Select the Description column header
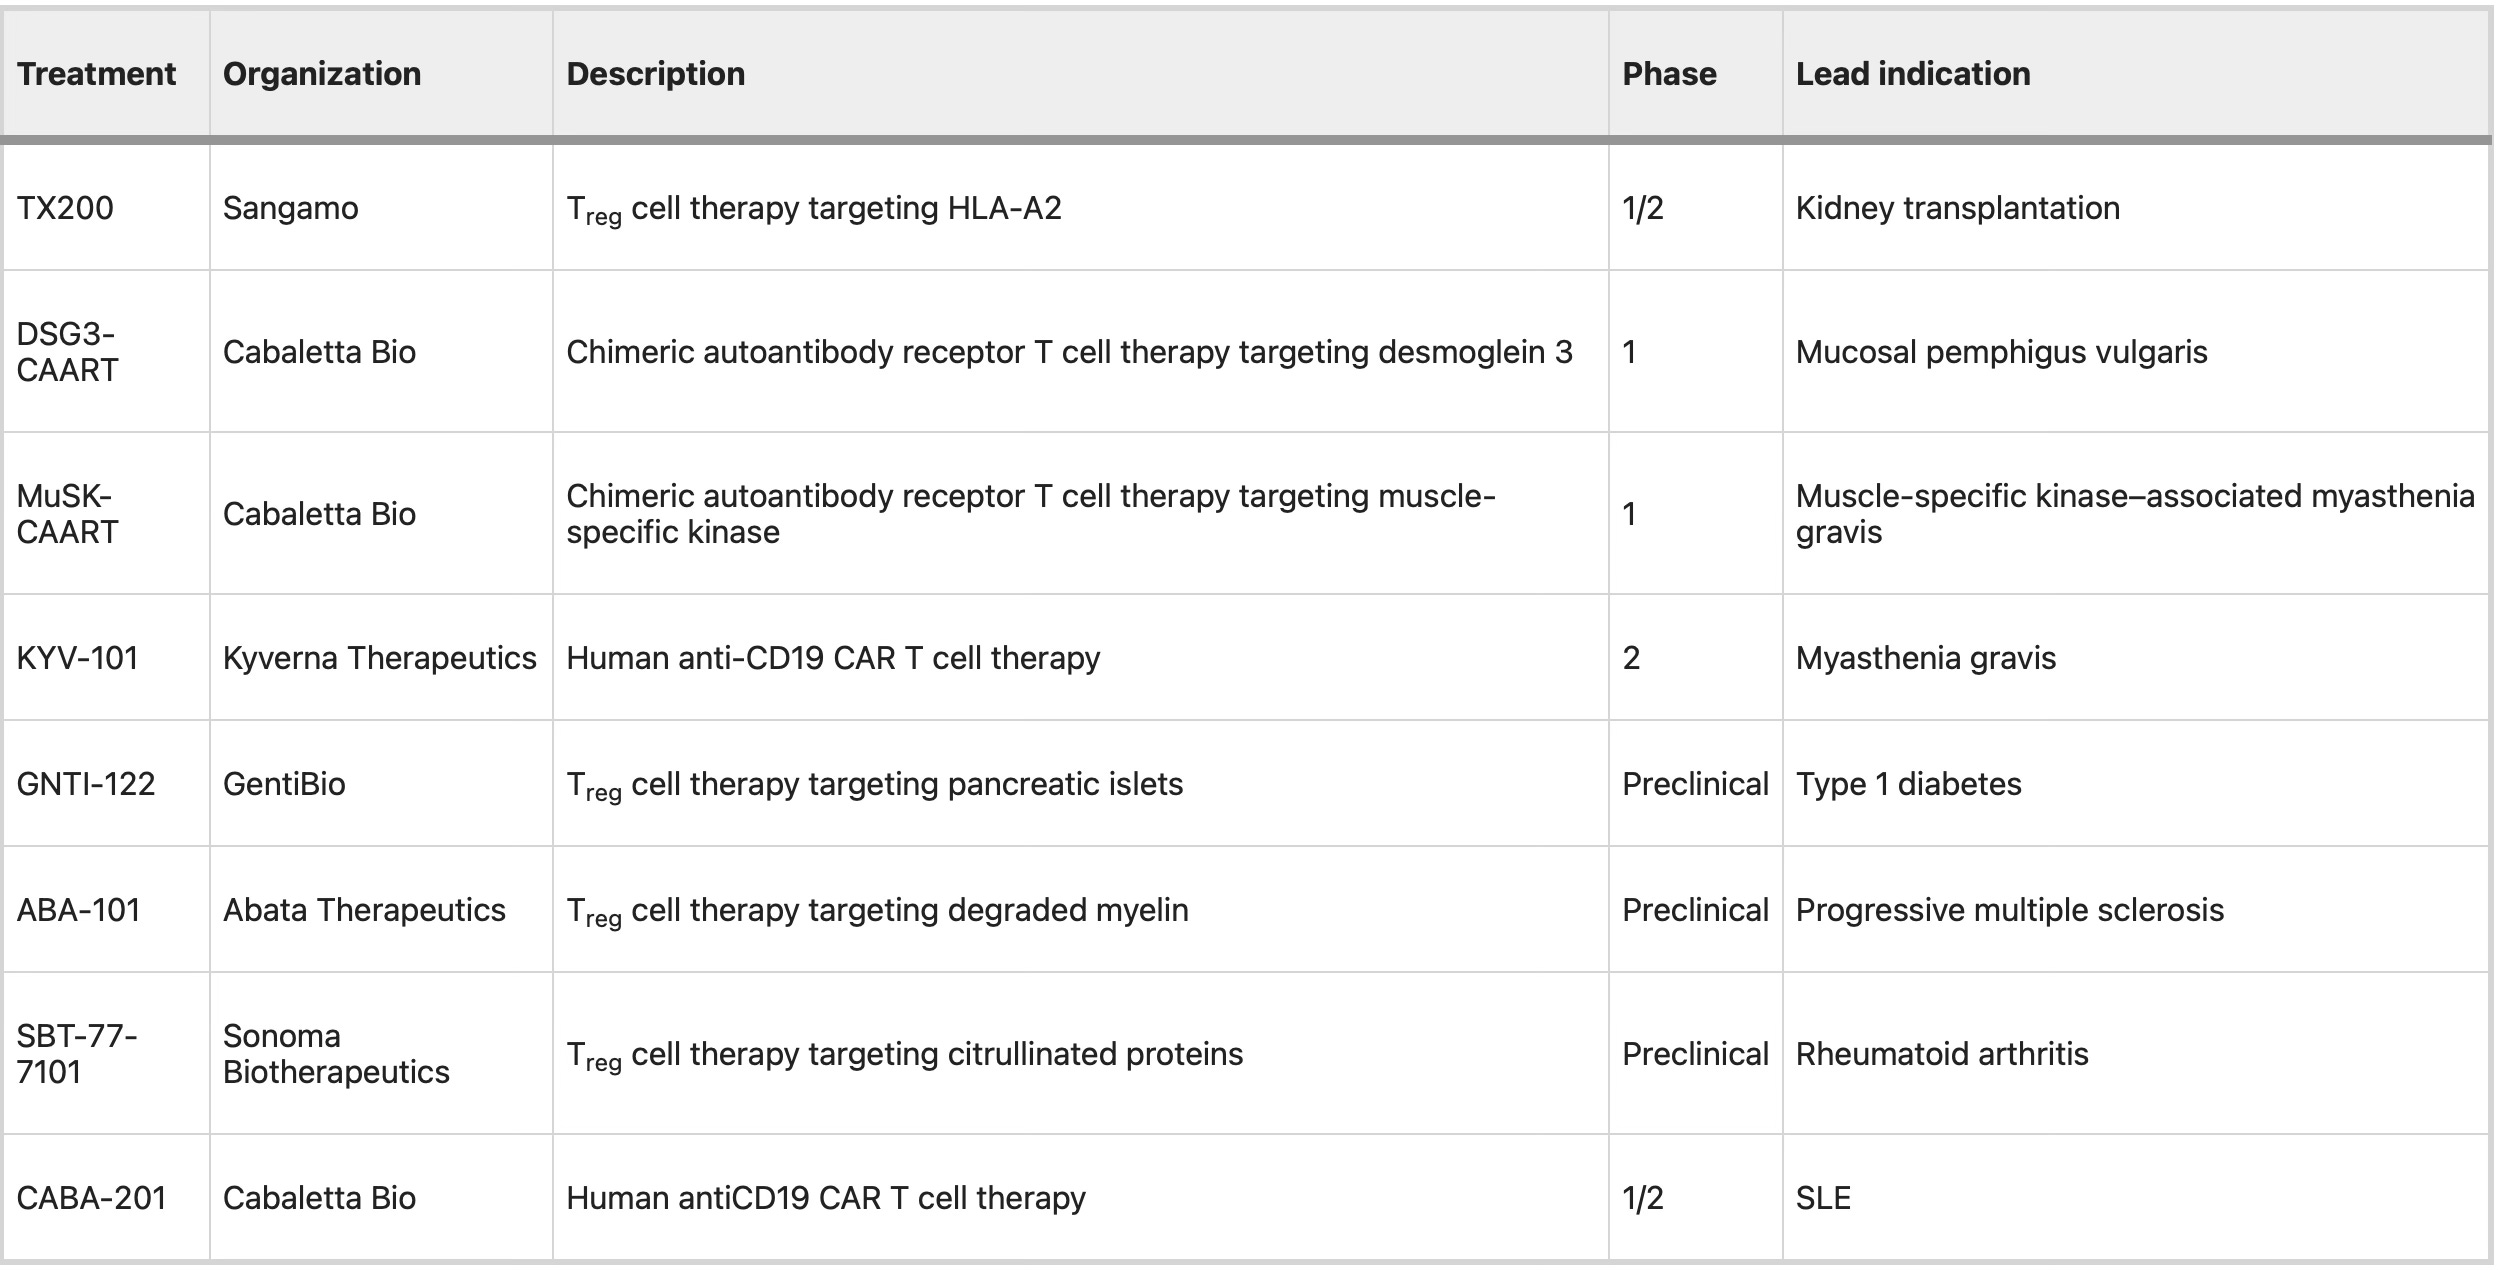This screenshot has width=2498, height=1270. pyautogui.click(x=655, y=74)
